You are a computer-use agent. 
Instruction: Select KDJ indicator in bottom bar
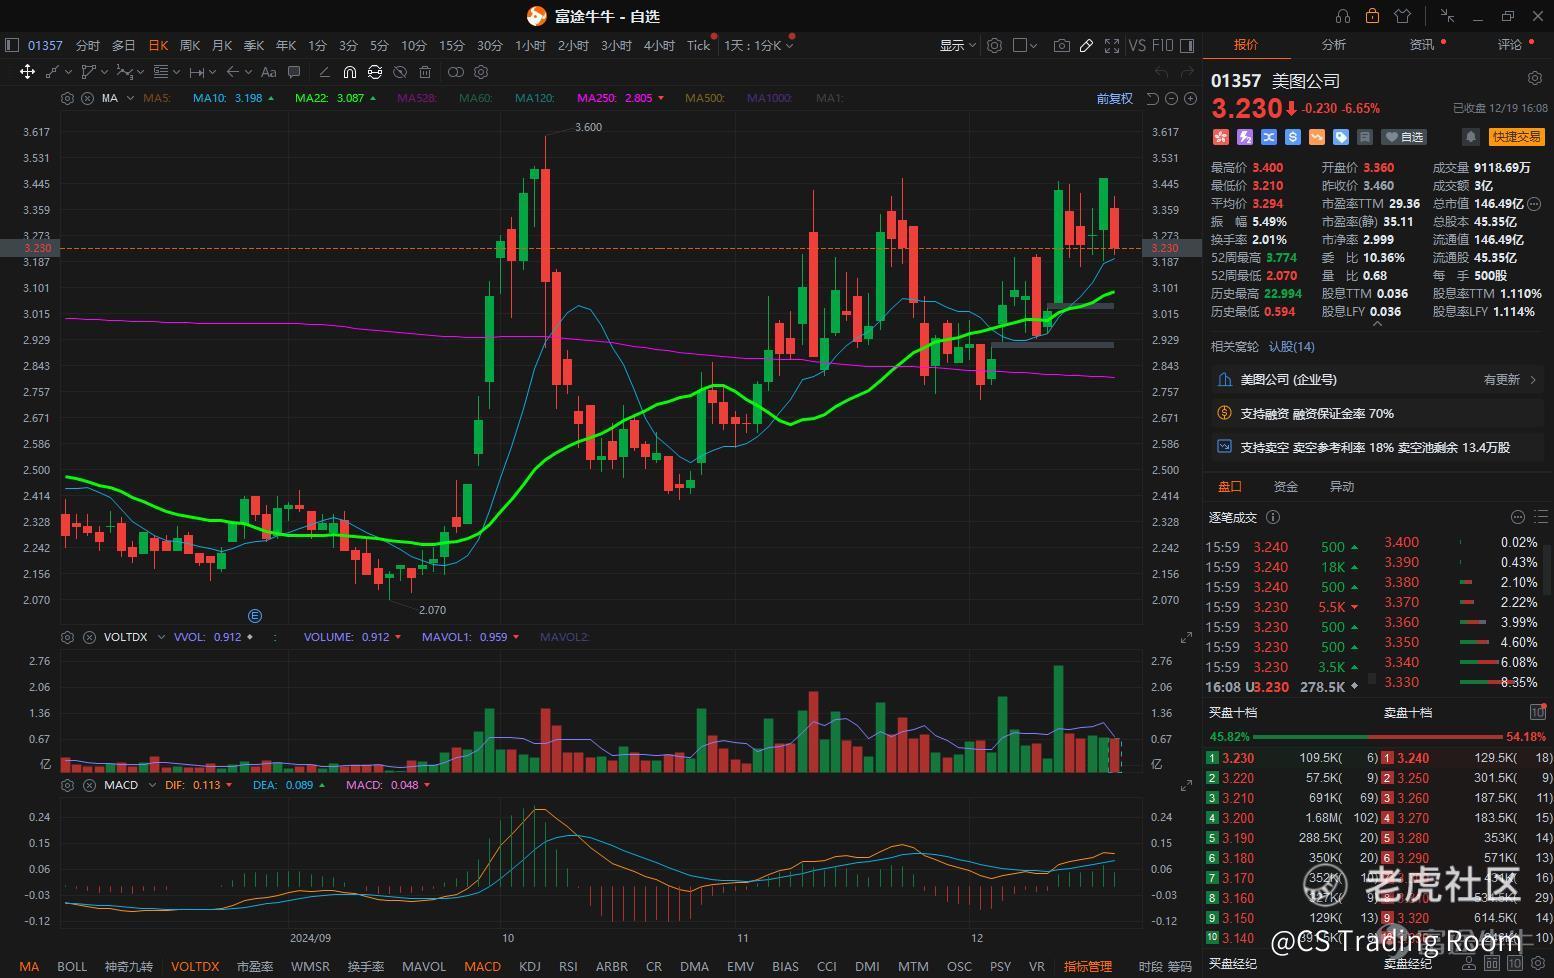coord(530,966)
